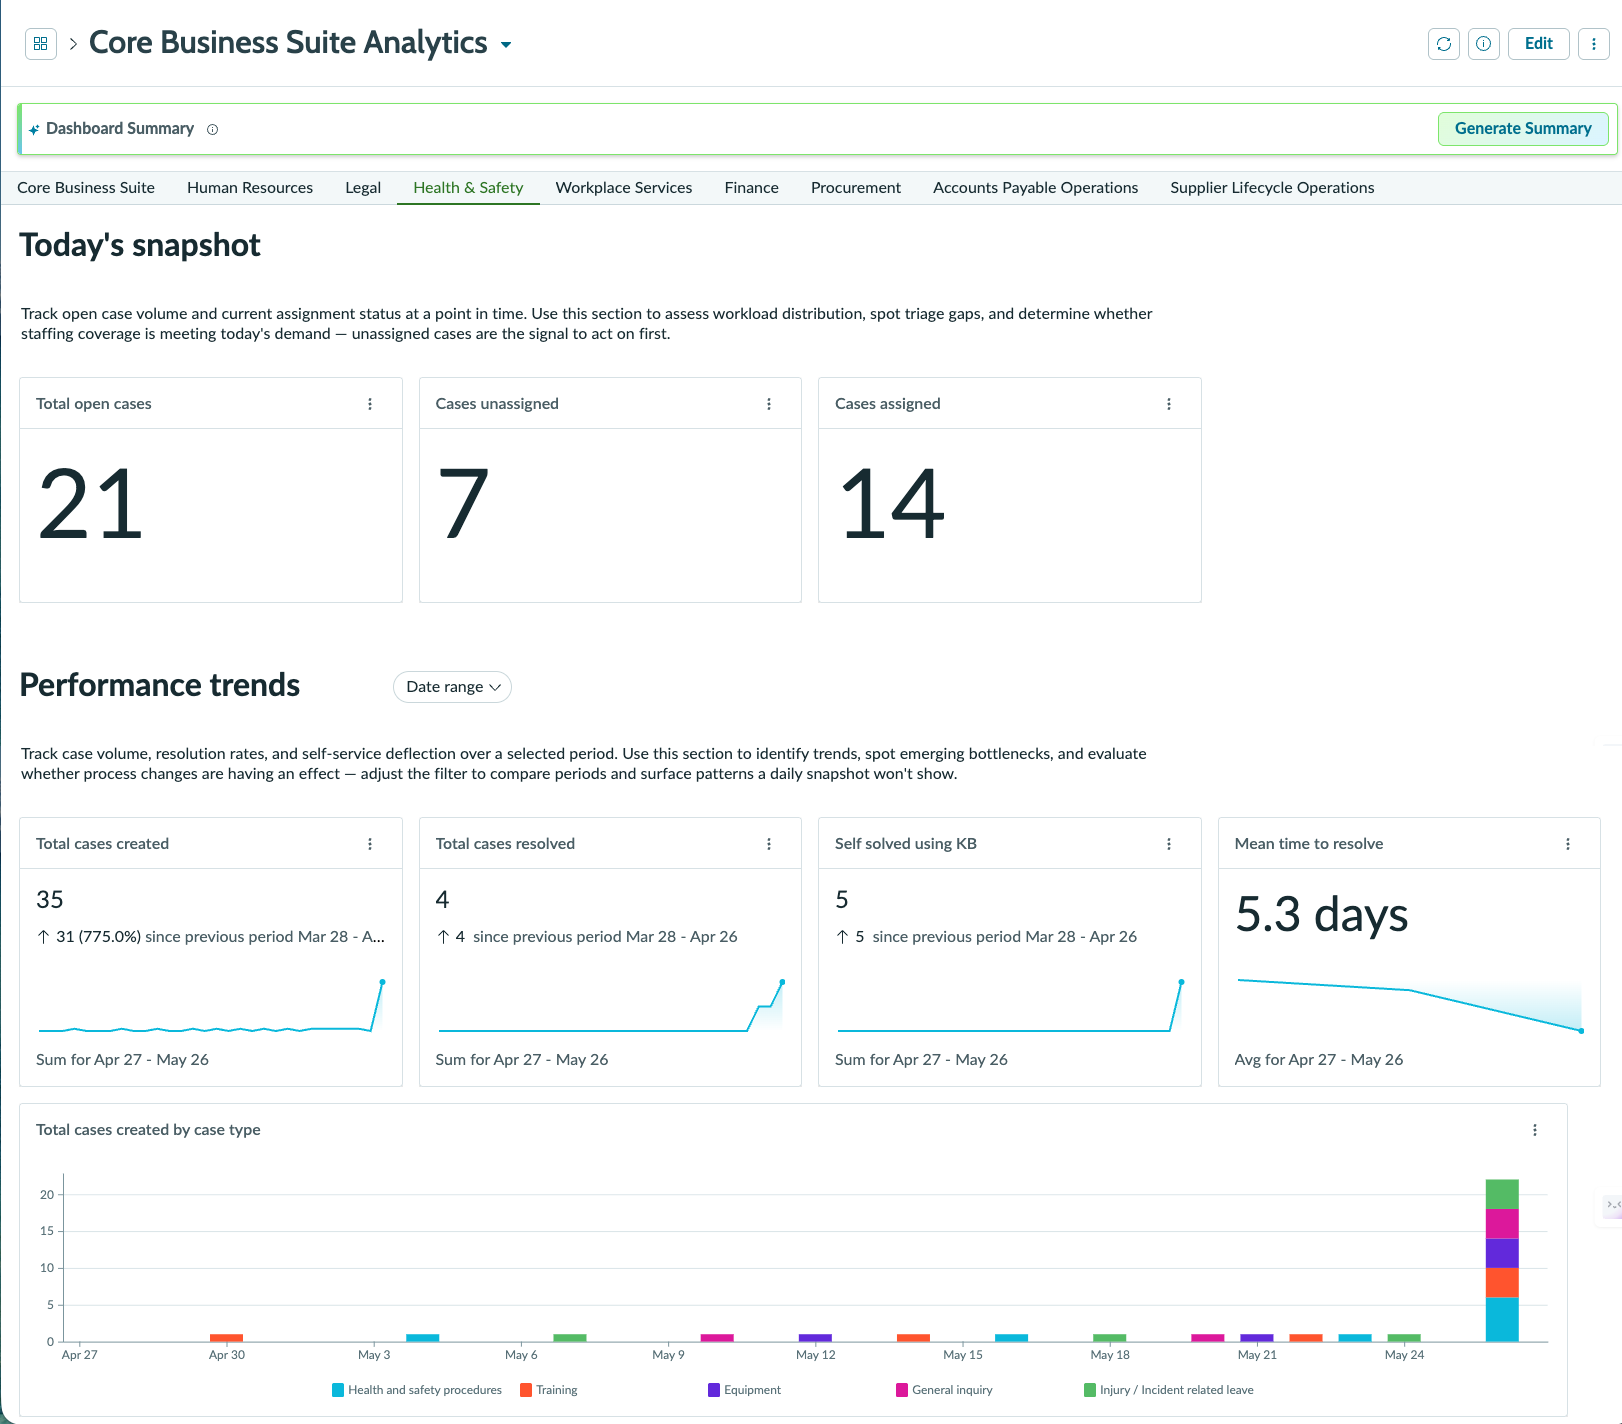Screen dimensions: 1622x1424
Task: Open Cases unassigned options menu
Action: 769,404
